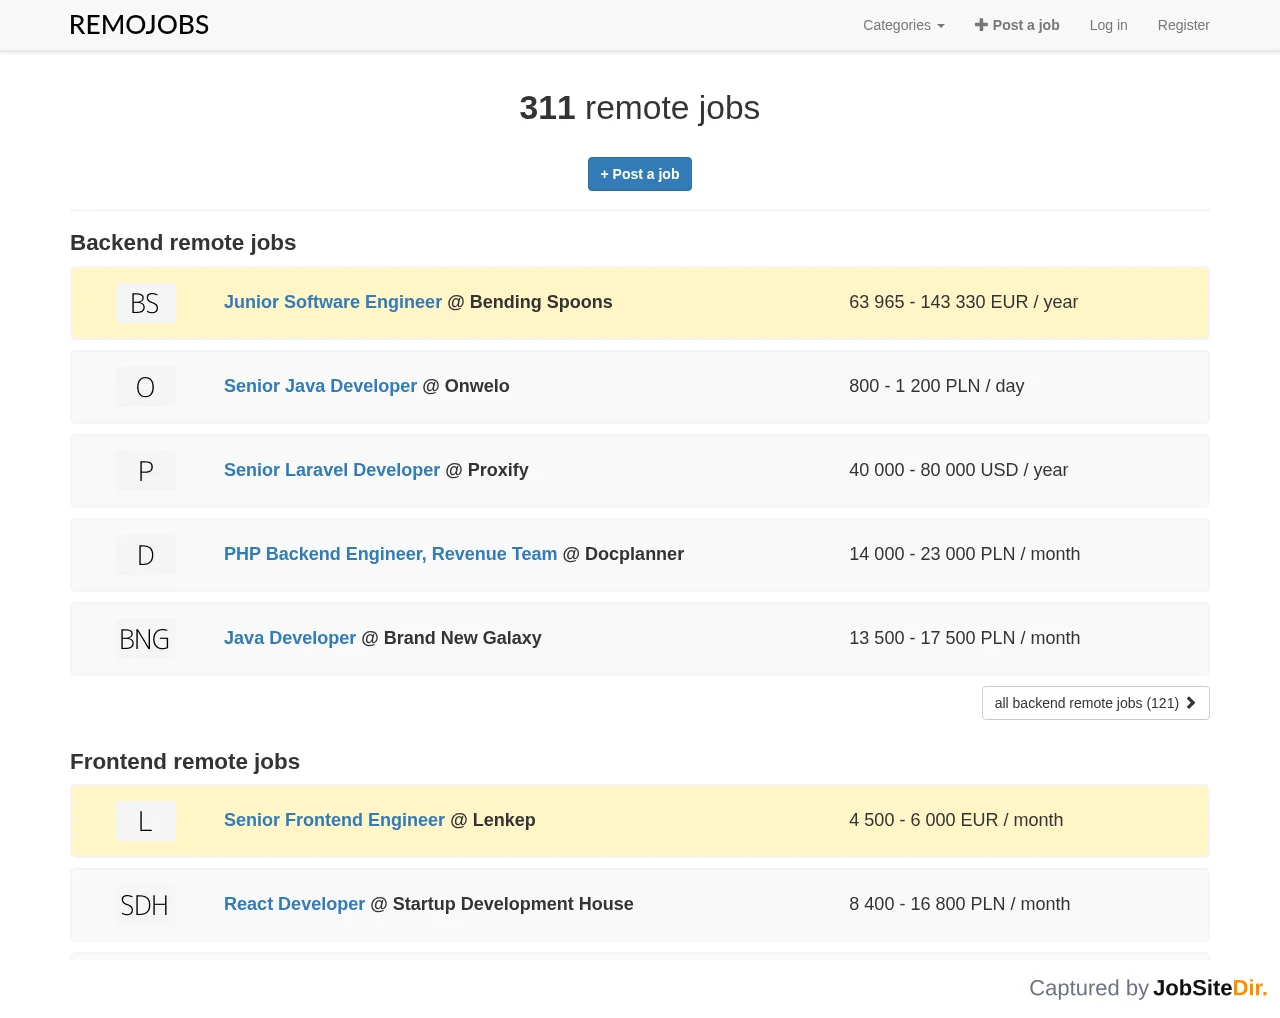1280x1018 pixels.
Task: Click Post a job in the navbar
Action: [x=1017, y=25]
